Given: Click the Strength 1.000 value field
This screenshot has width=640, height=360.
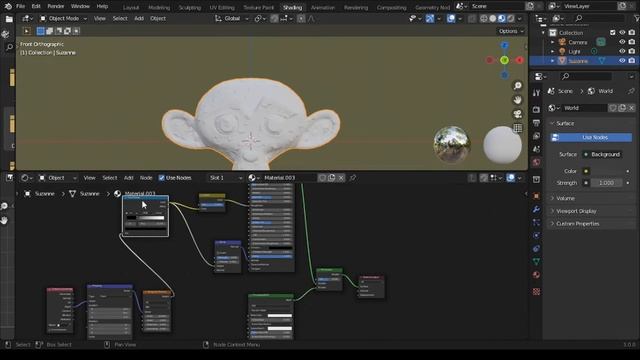Looking at the screenshot, I should tap(606, 183).
